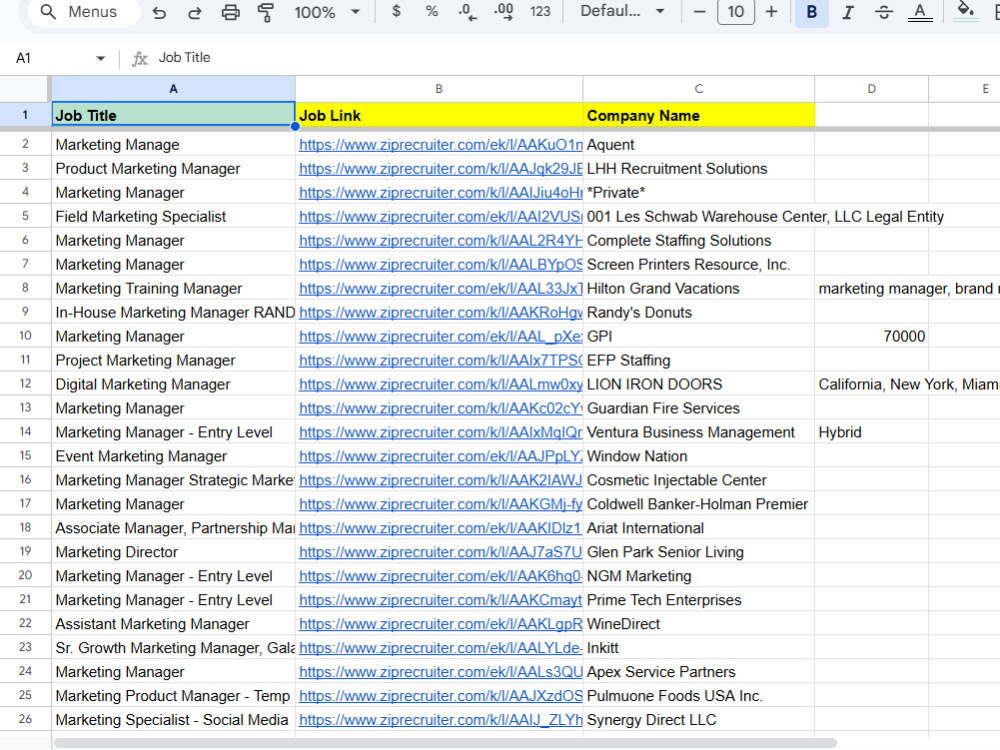The image size is (1000, 750).
Task: Open the Aquent job ziprecruiter link
Action: coord(440,145)
